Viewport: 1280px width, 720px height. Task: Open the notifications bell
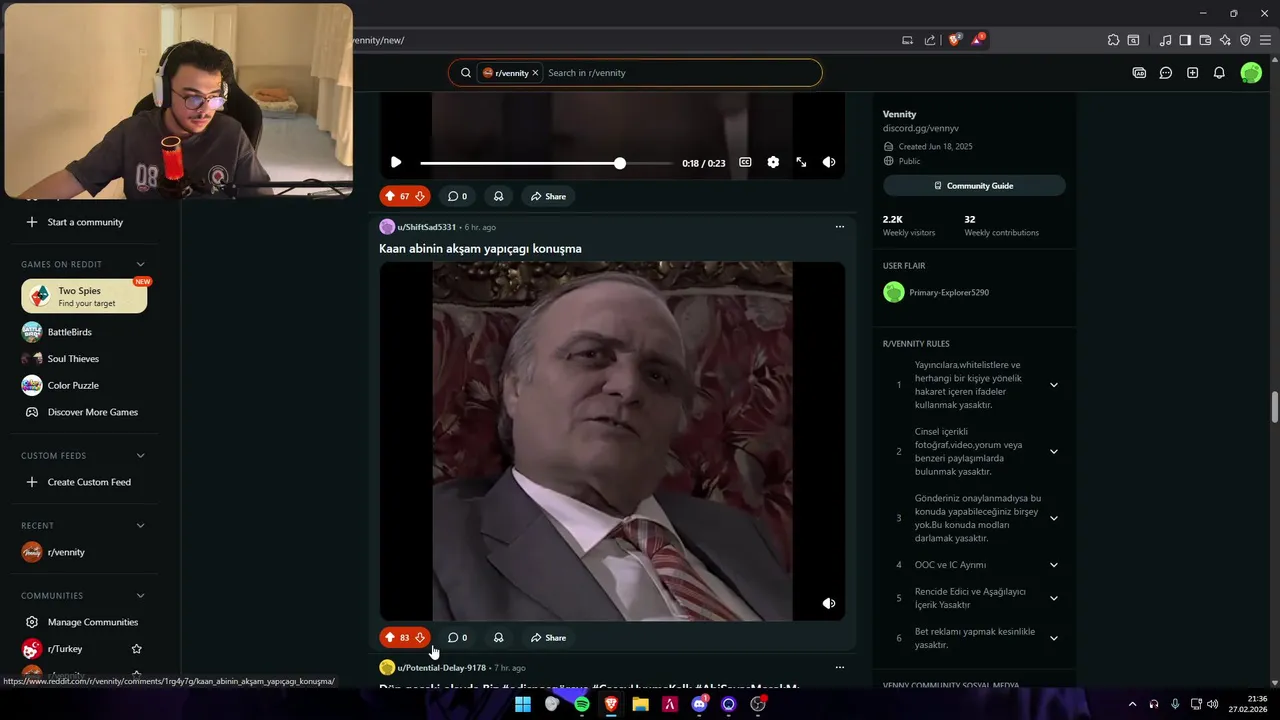pos(1219,73)
